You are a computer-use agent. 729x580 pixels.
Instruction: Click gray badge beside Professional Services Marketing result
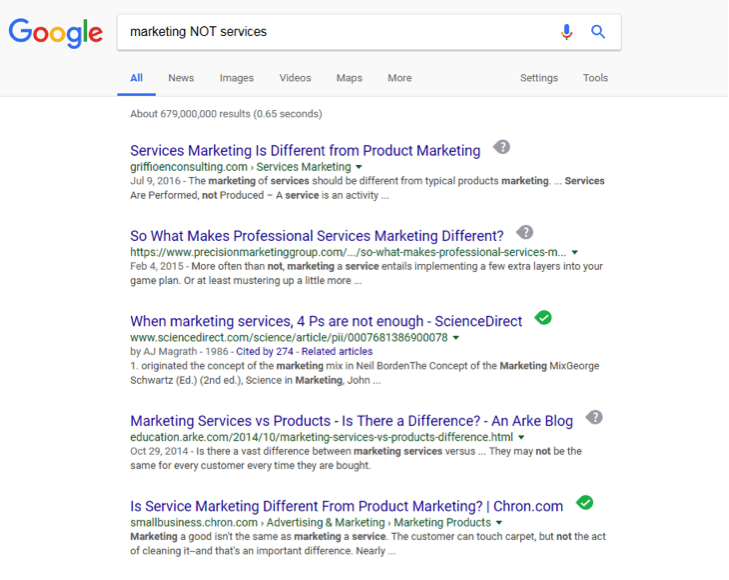pyautogui.click(x=525, y=232)
